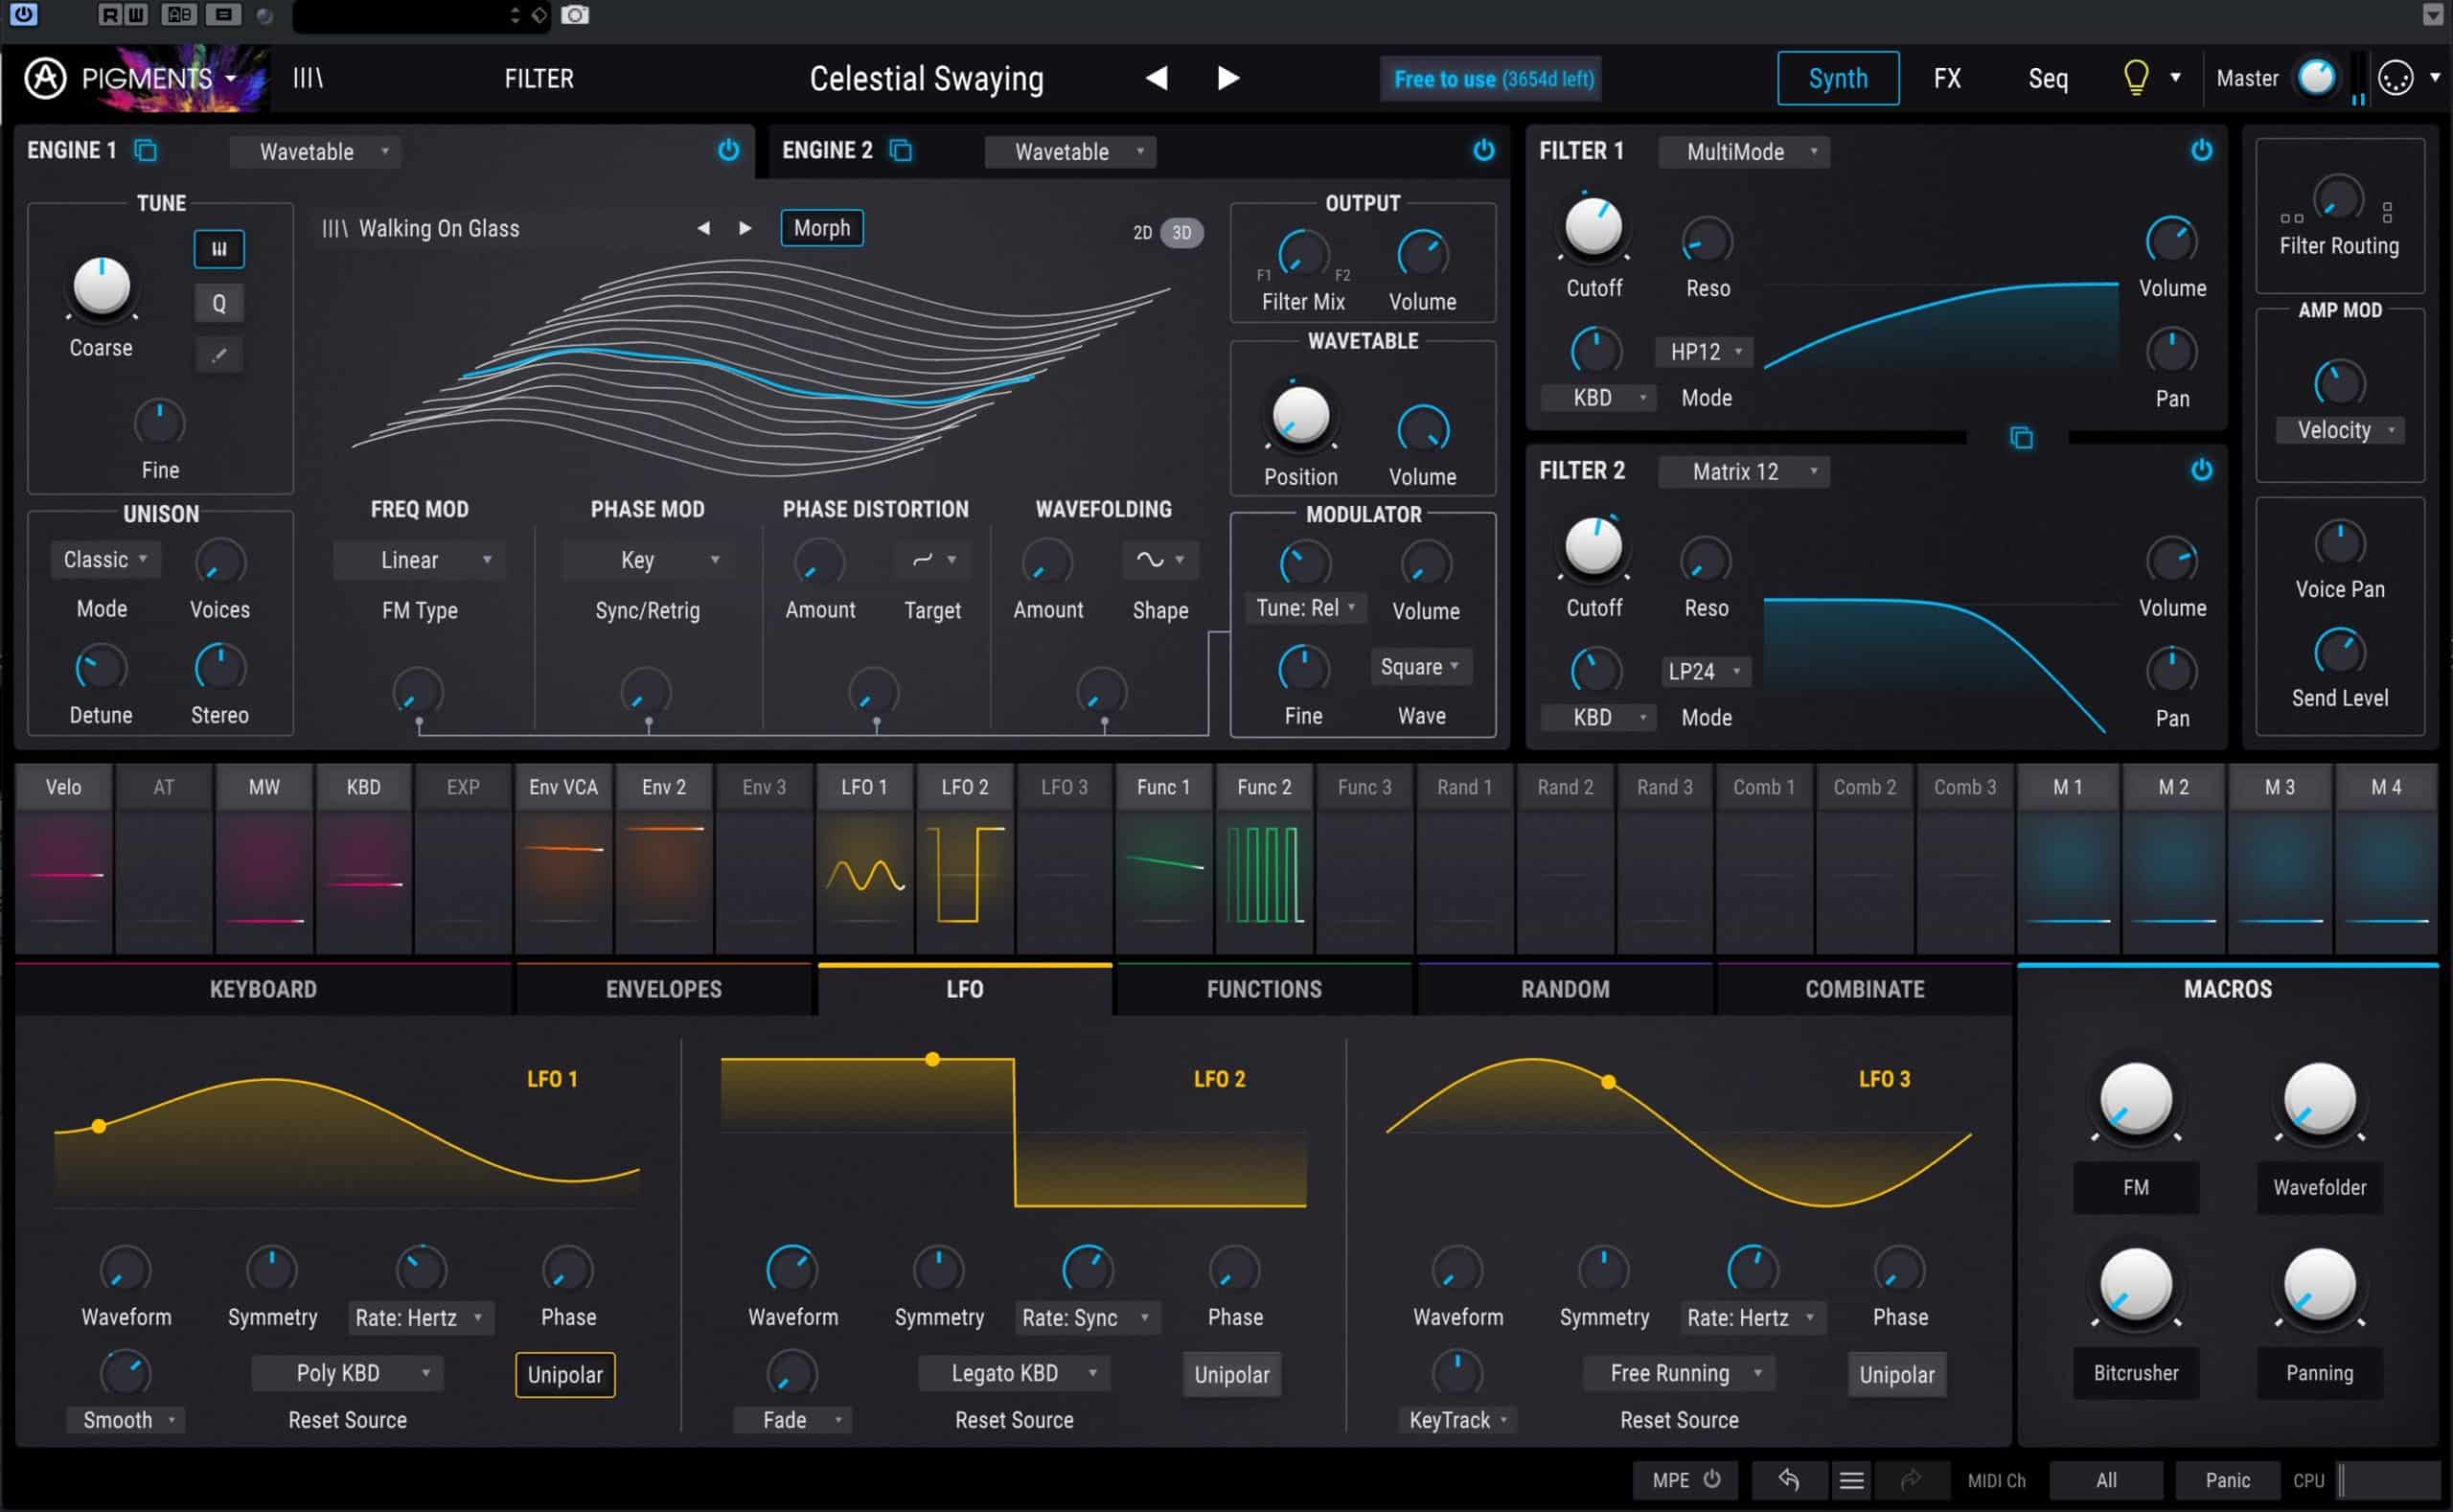Image resolution: width=2453 pixels, height=1512 pixels.
Task: Open the MIDI connector settings icon
Action: (x=2396, y=78)
